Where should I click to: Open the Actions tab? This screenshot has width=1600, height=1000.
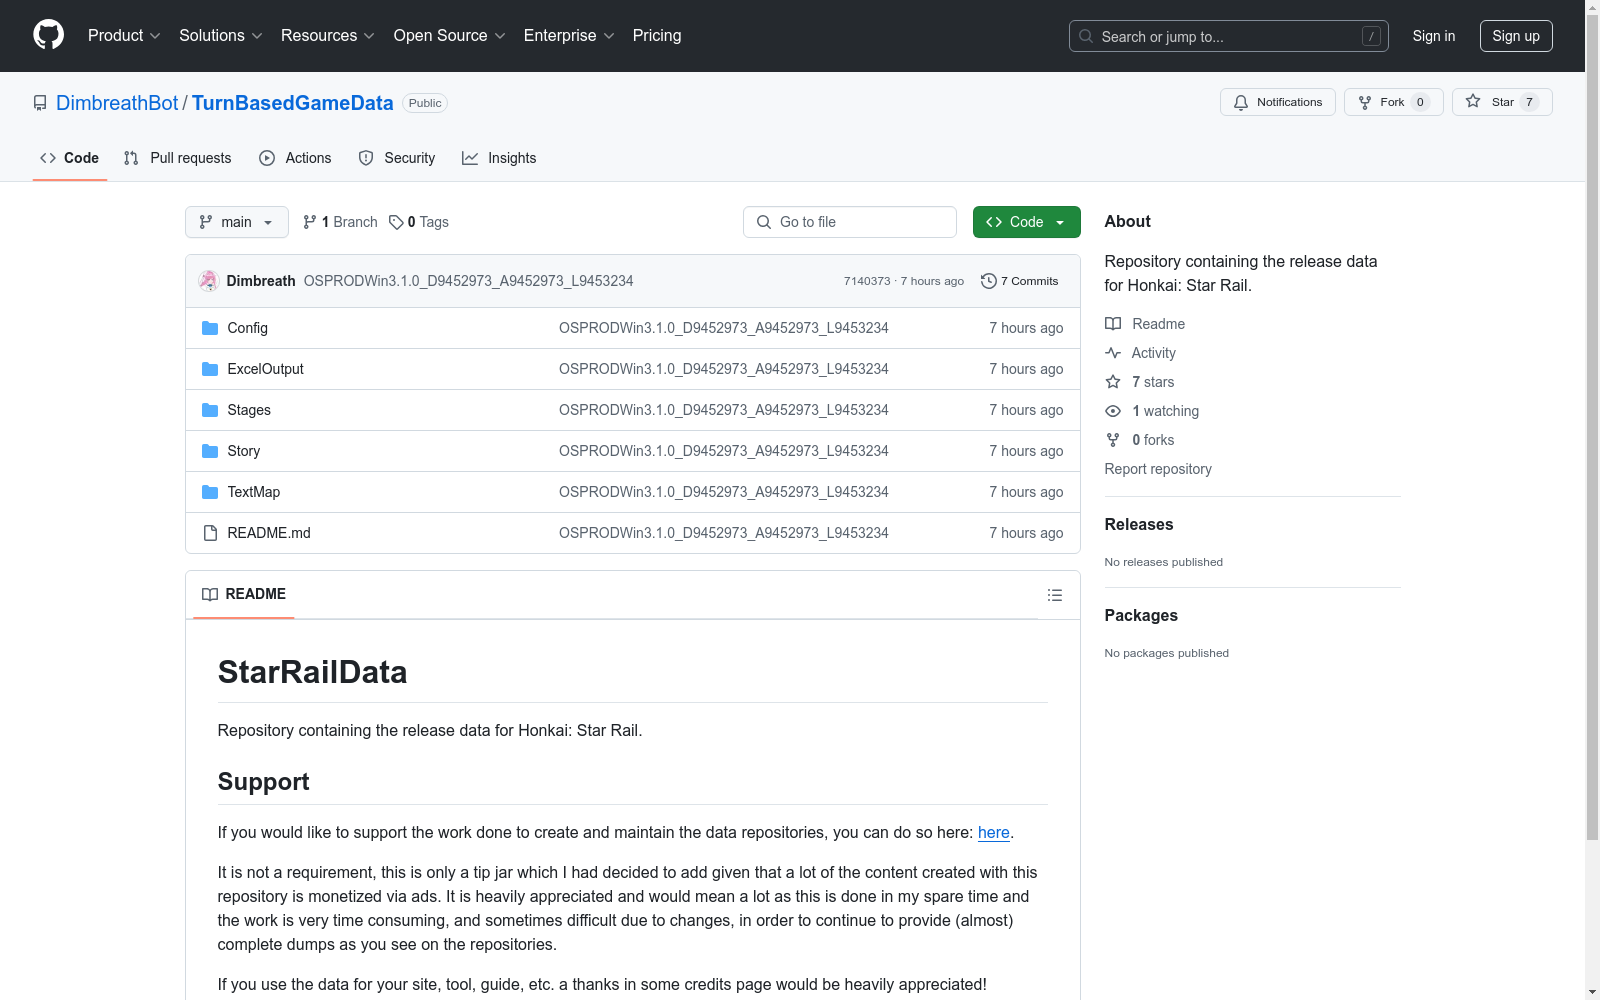[x=295, y=158]
